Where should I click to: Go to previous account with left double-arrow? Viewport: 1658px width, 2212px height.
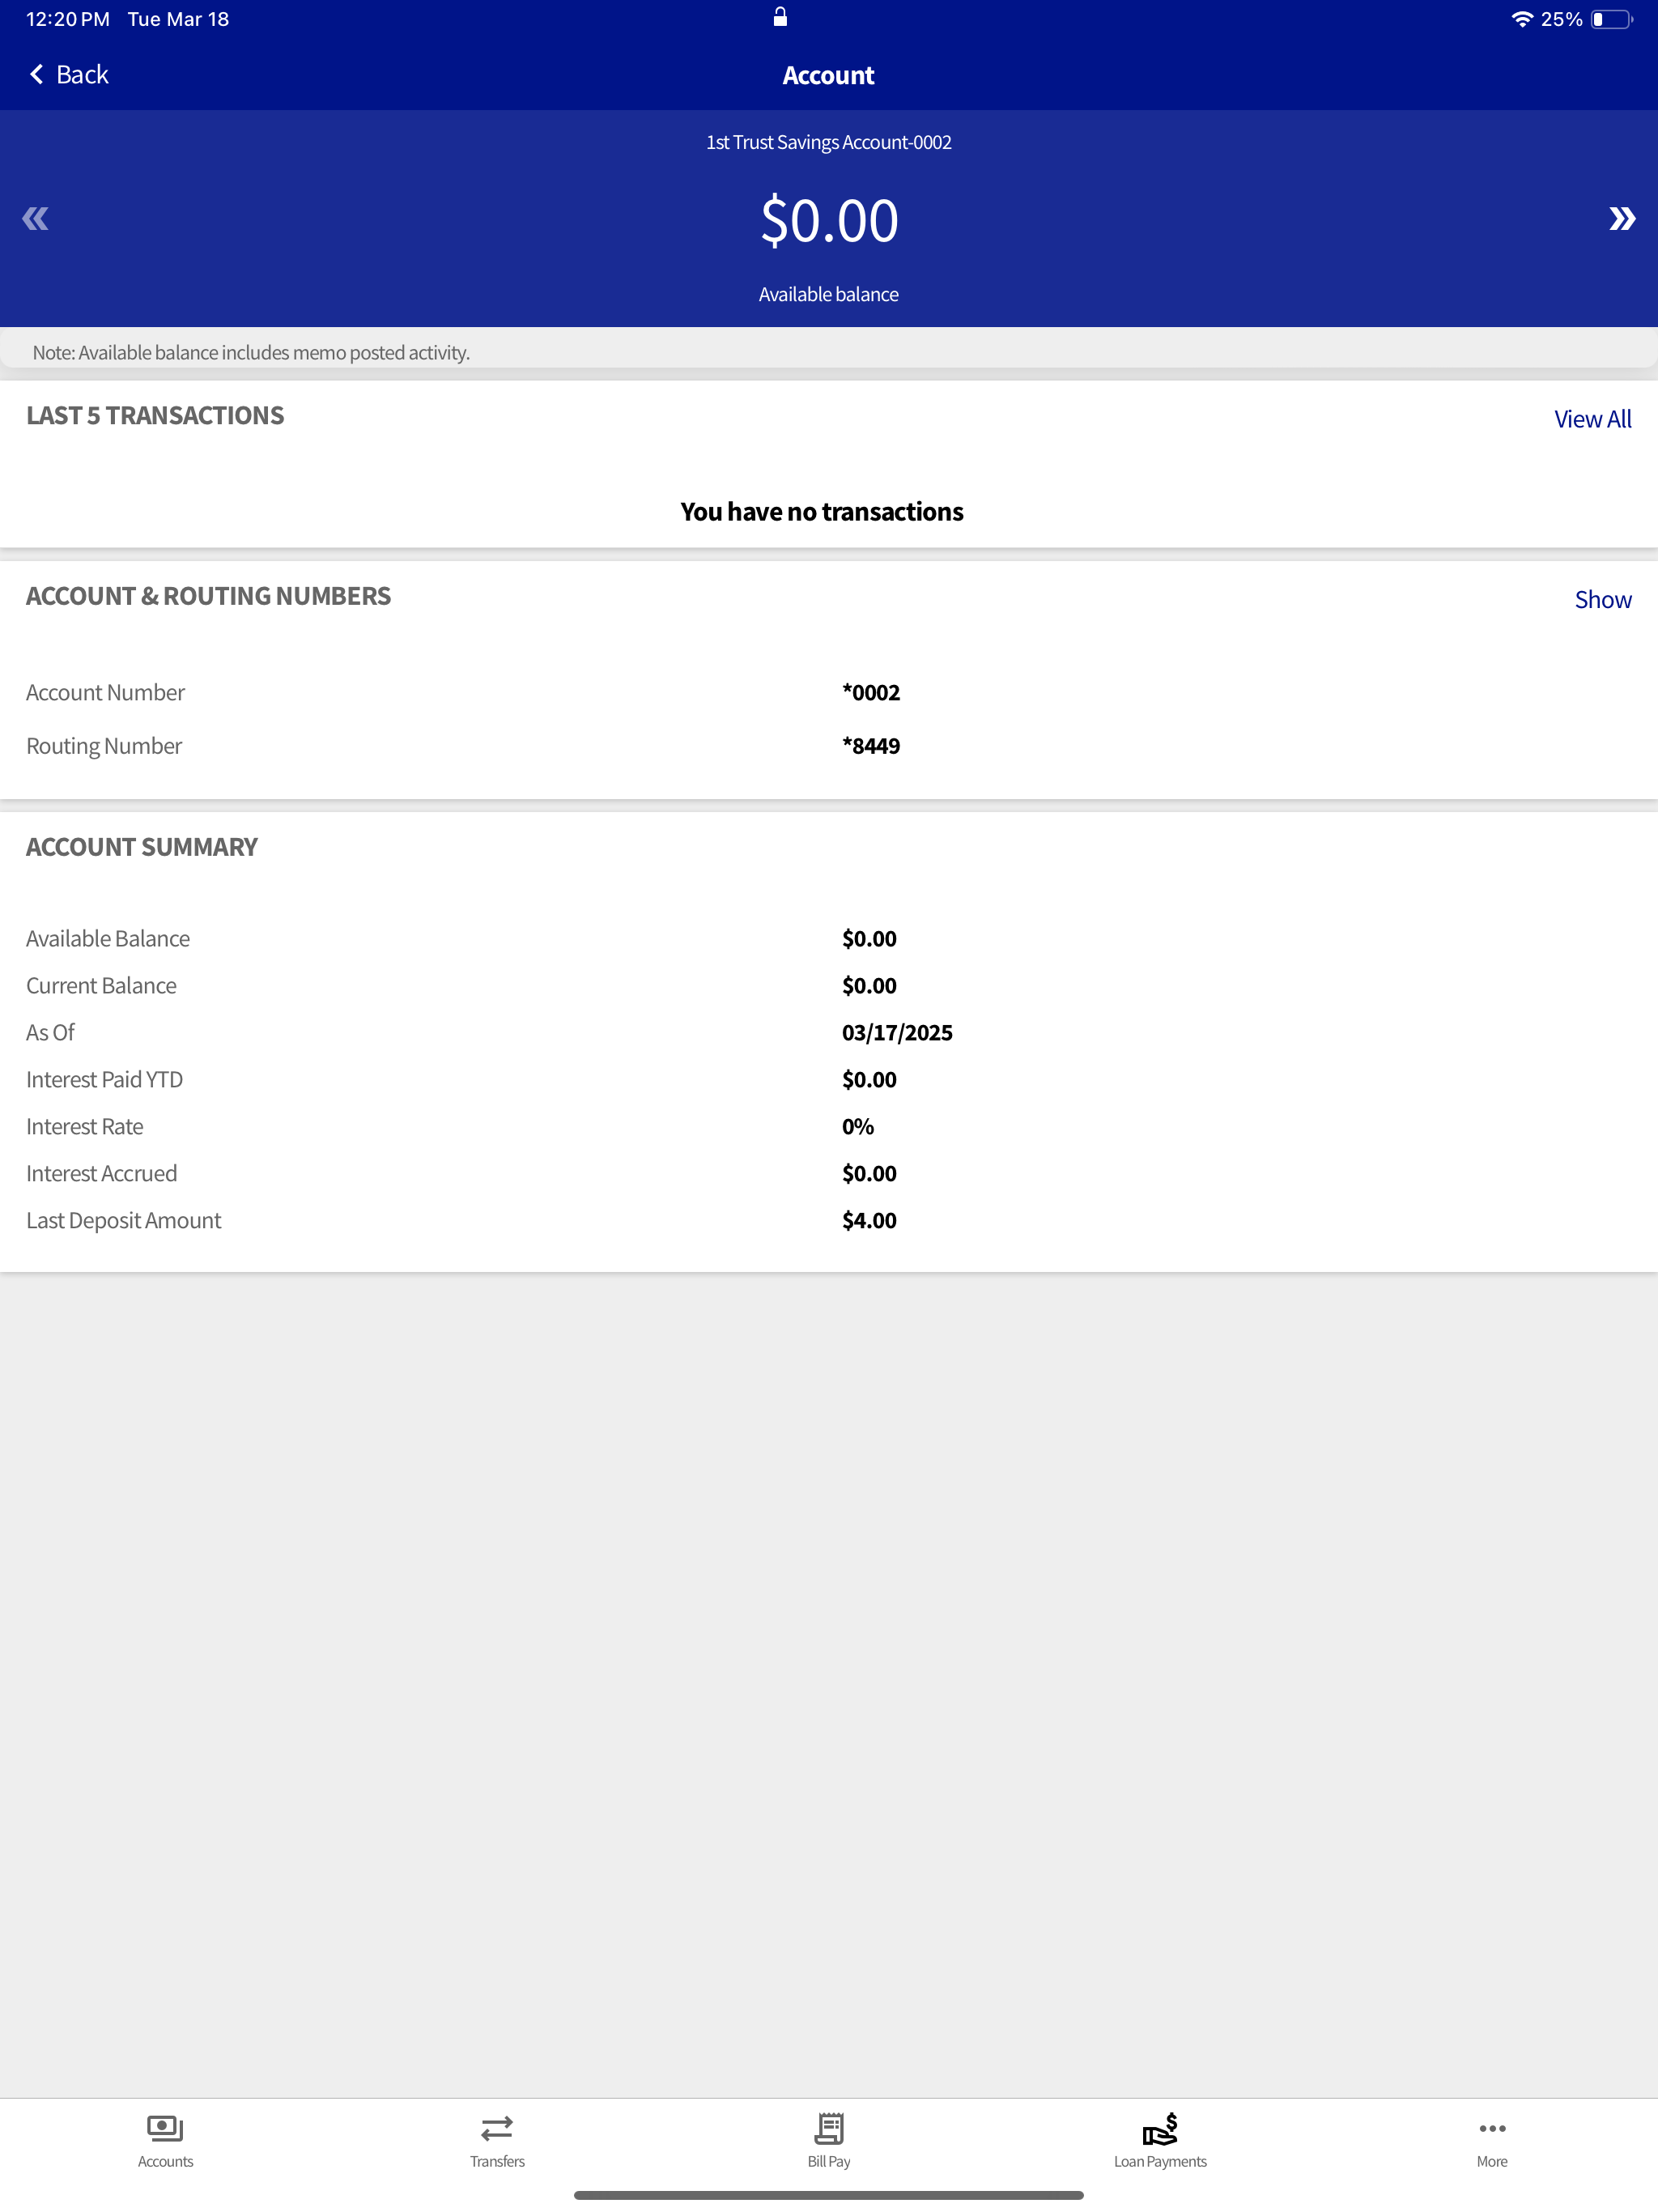[x=35, y=218]
